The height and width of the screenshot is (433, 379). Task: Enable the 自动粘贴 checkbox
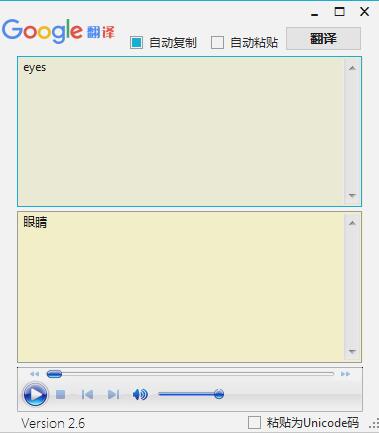[217, 43]
